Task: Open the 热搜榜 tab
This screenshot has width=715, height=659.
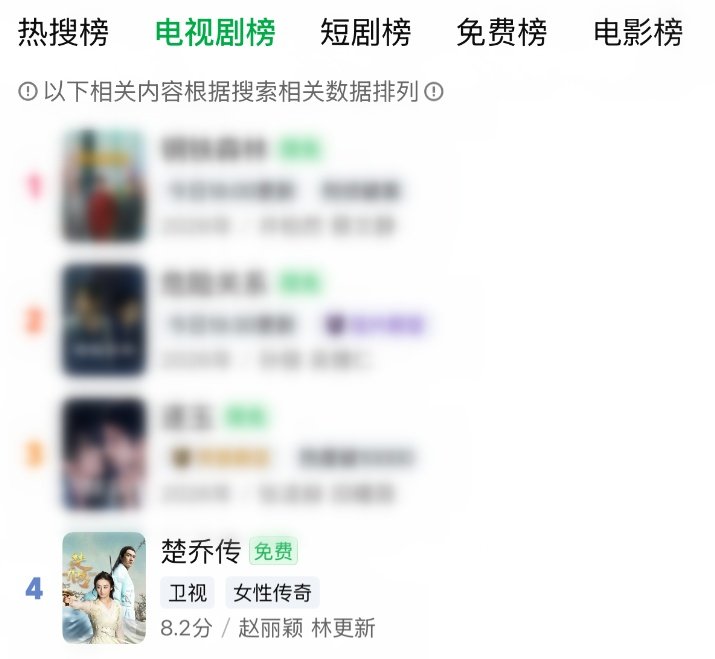Action: (x=63, y=33)
